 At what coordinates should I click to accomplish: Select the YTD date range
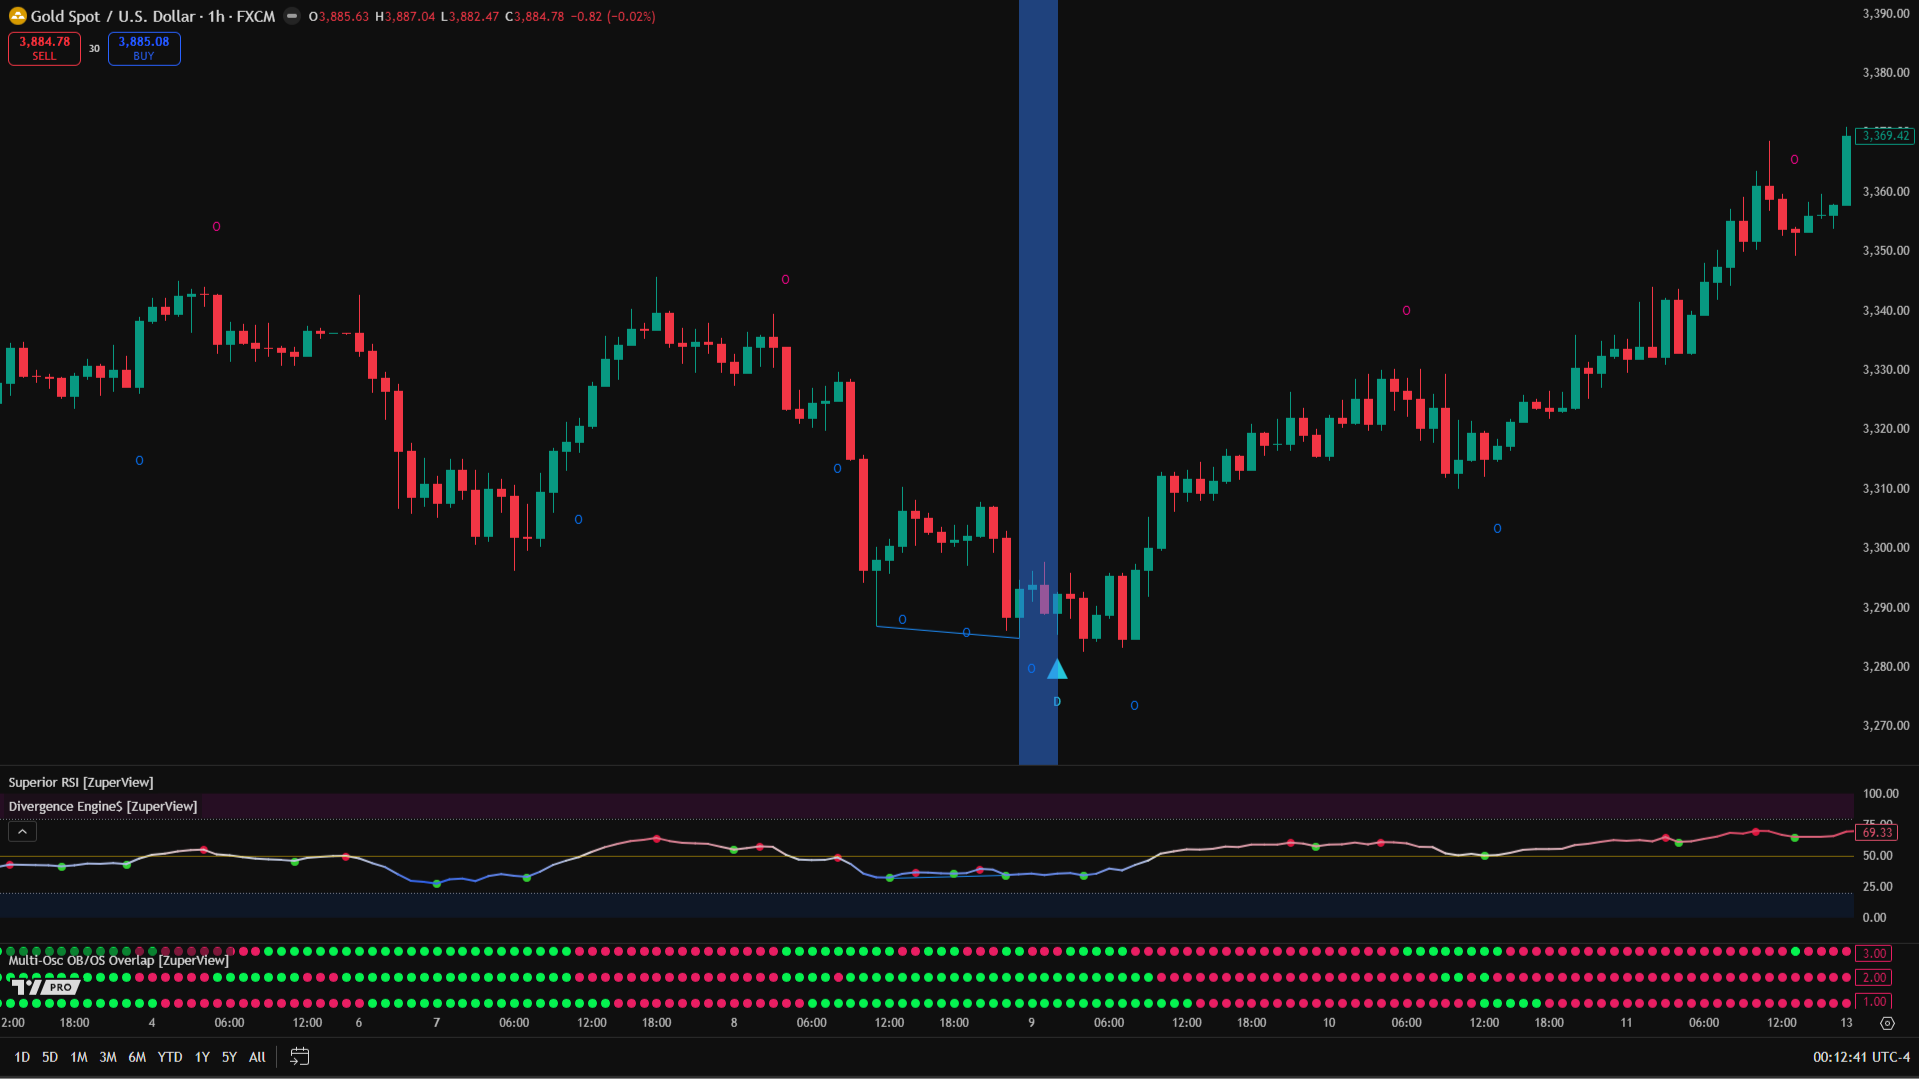click(170, 1057)
